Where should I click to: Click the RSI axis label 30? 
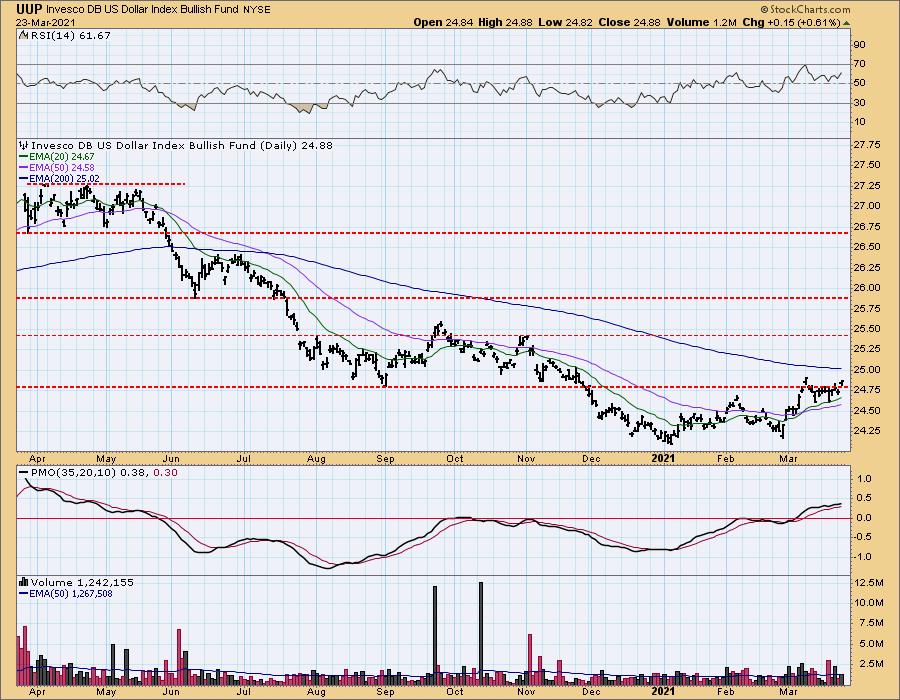(860, 103)
